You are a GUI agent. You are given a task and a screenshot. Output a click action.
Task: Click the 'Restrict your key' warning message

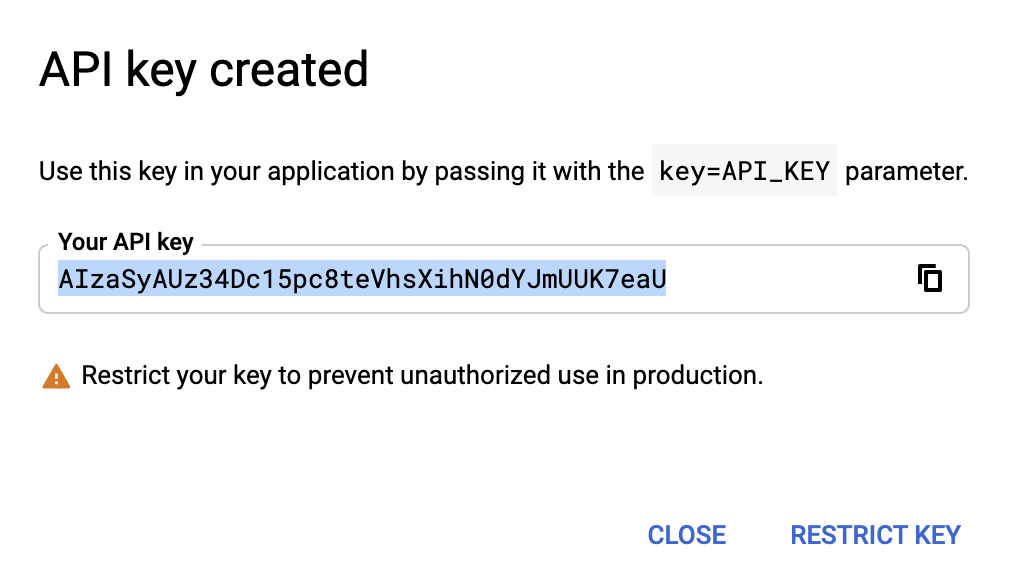[422, 376]
